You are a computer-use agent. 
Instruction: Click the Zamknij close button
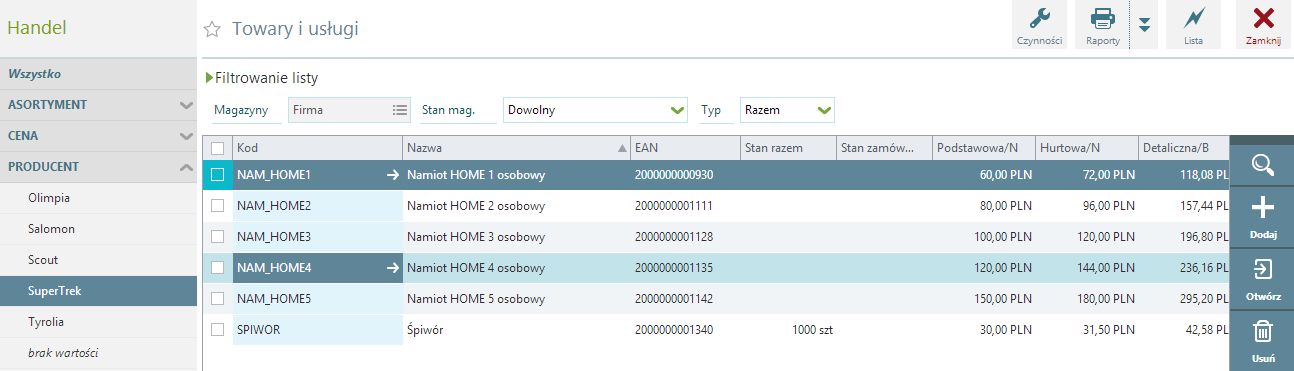[x=1263, y=24]
